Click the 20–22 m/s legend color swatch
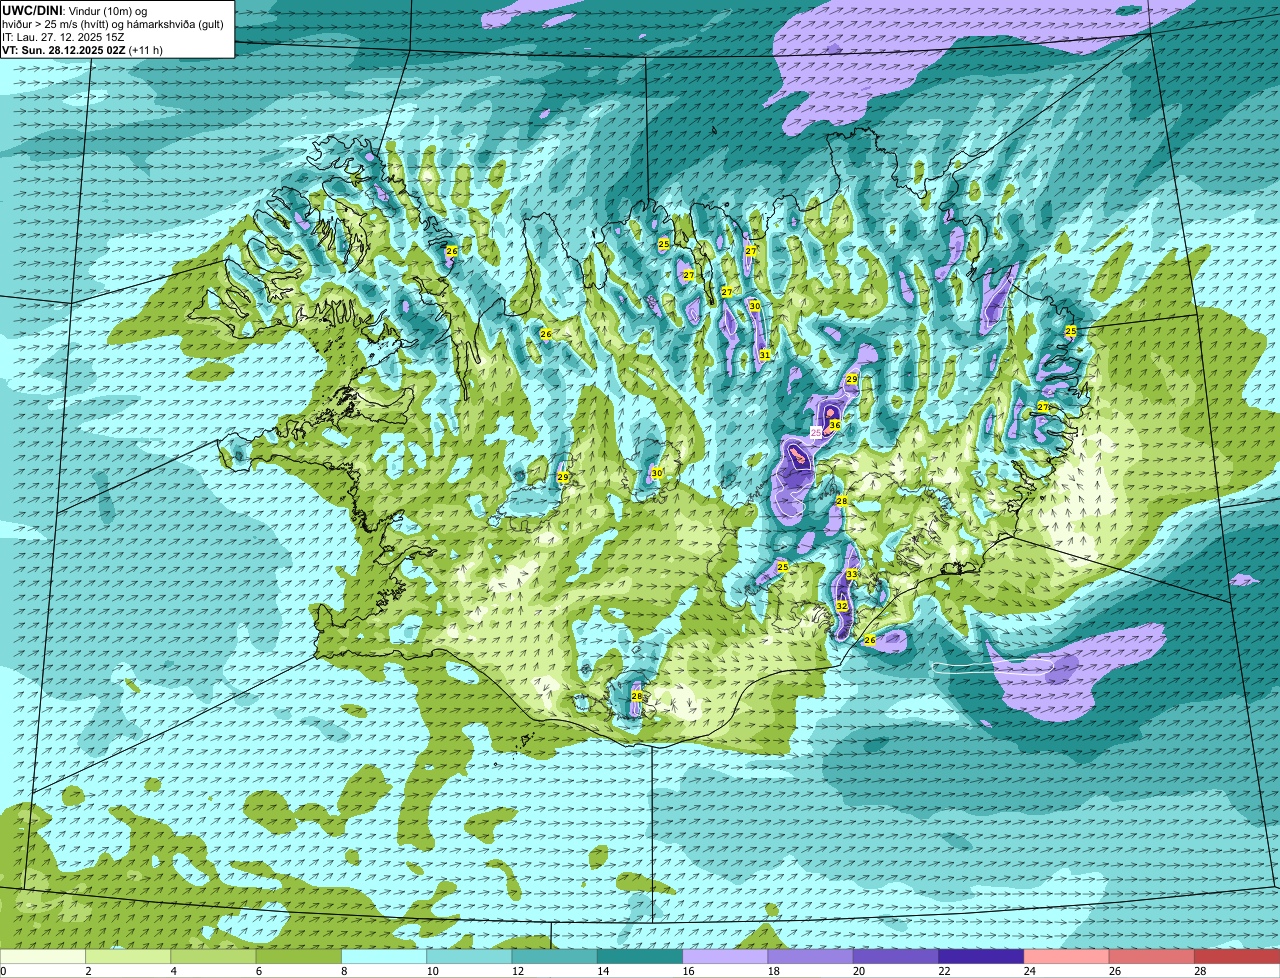This screenshot has width=1280, height=978. coord(896,956)
